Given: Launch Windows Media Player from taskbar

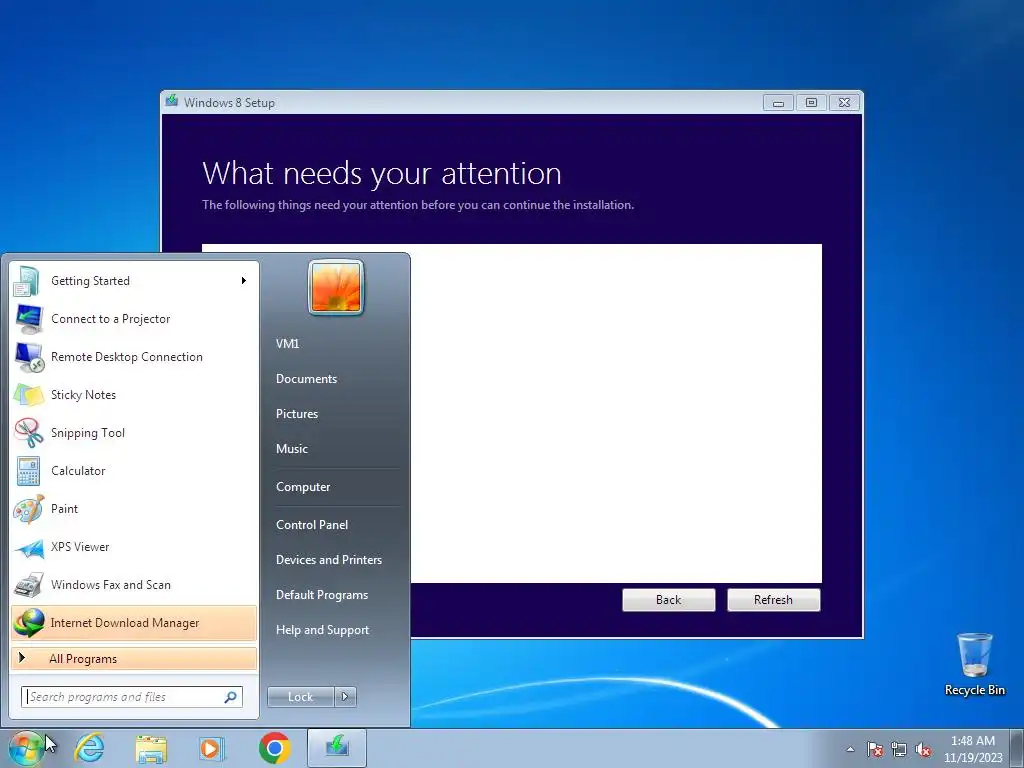Looking at the screenshot, I should 212,748.
